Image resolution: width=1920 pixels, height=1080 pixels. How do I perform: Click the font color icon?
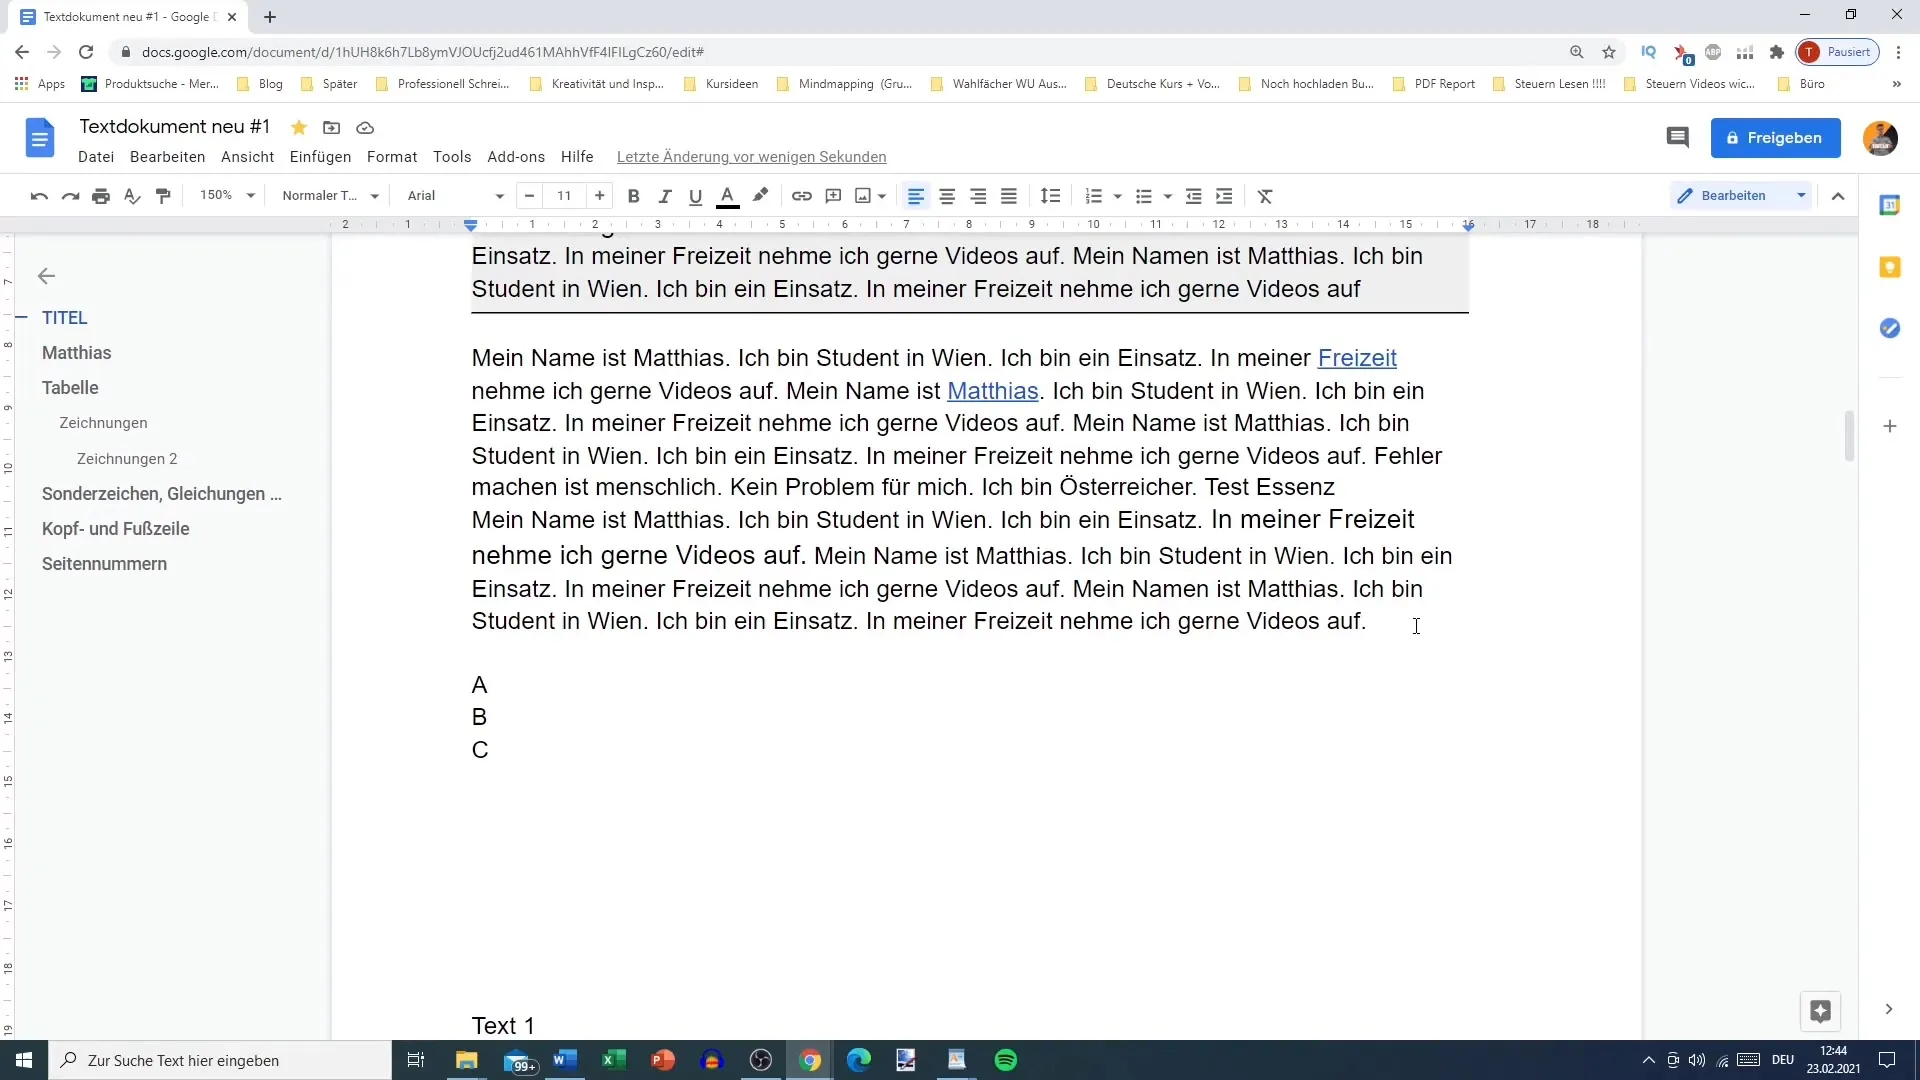728,195
